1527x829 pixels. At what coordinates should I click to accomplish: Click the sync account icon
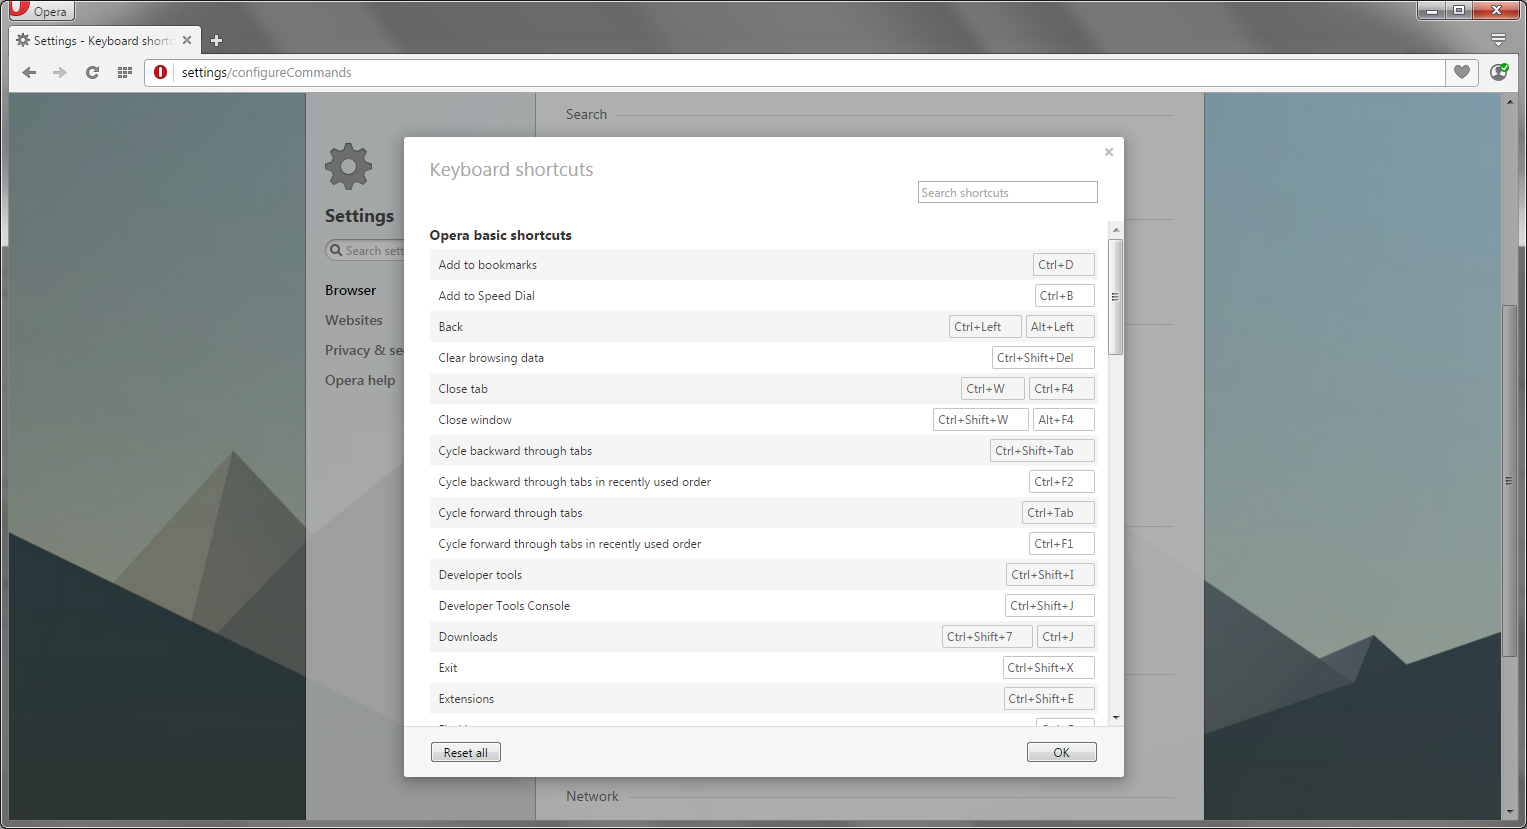coord(1498,72)
